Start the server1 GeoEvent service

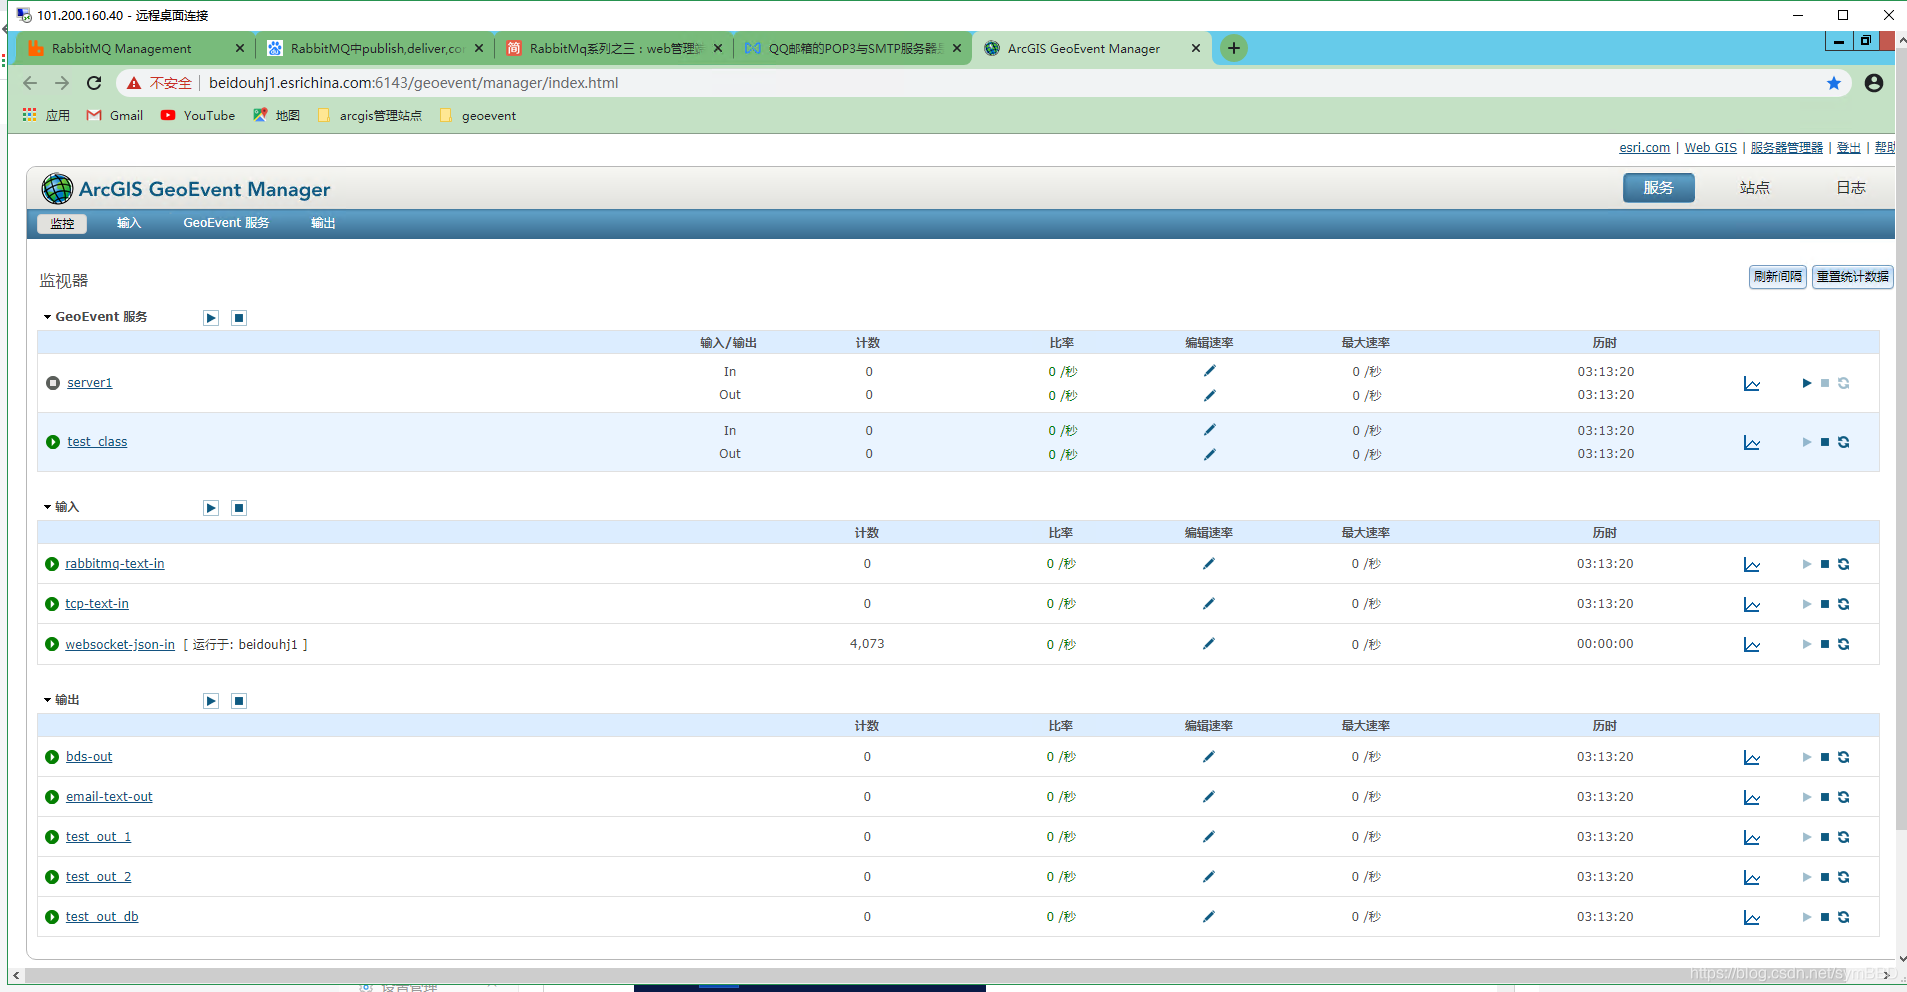pyautogui.click(x=1807, y=383)
